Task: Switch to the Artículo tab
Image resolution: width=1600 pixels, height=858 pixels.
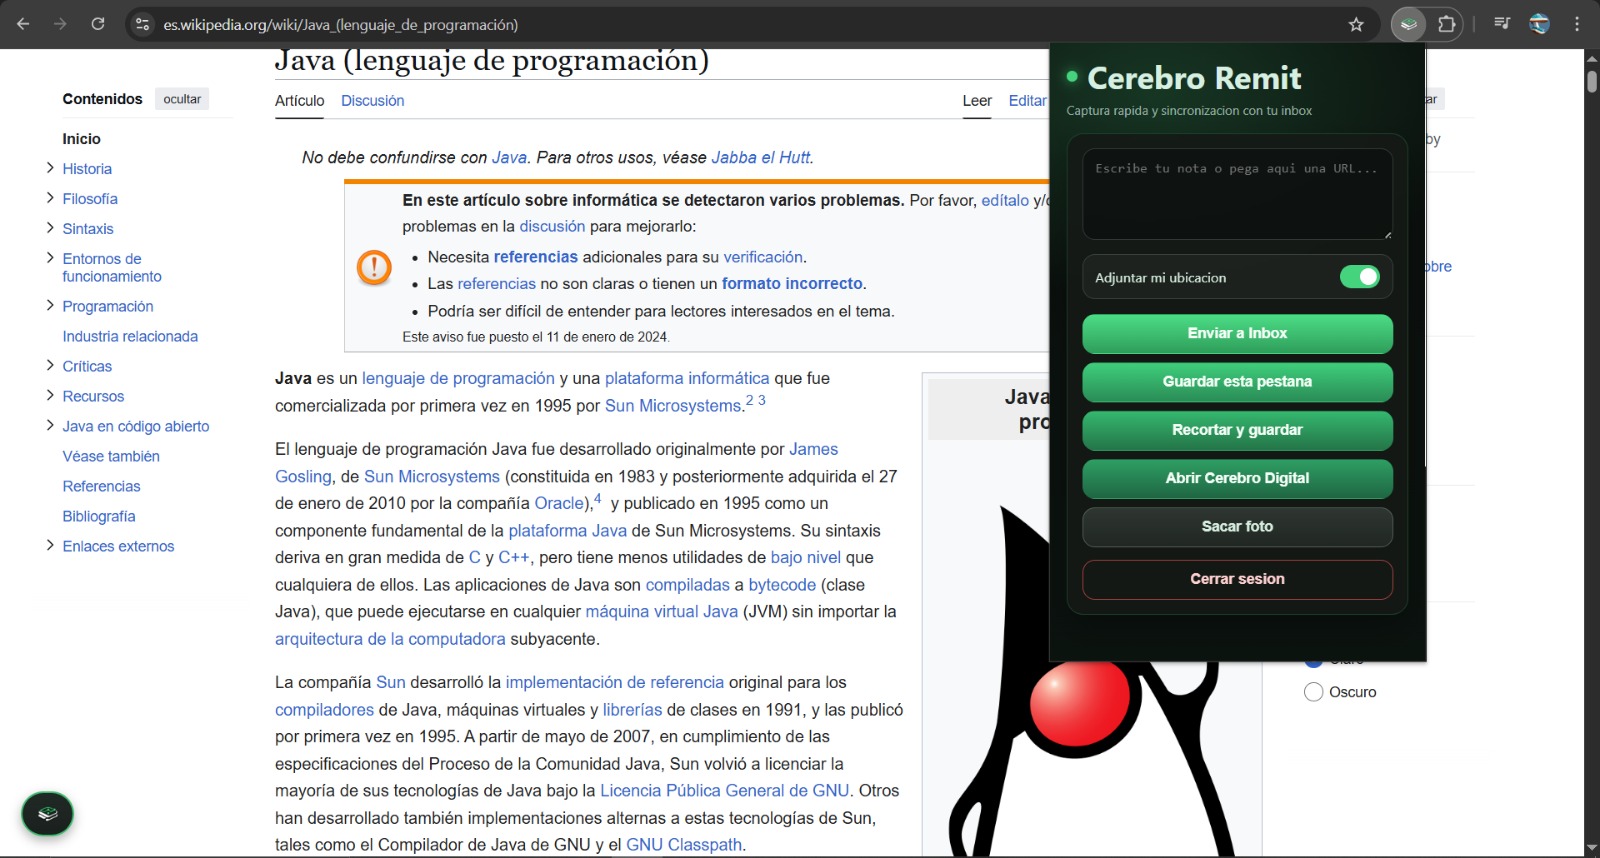Action: tap(300, 101)
